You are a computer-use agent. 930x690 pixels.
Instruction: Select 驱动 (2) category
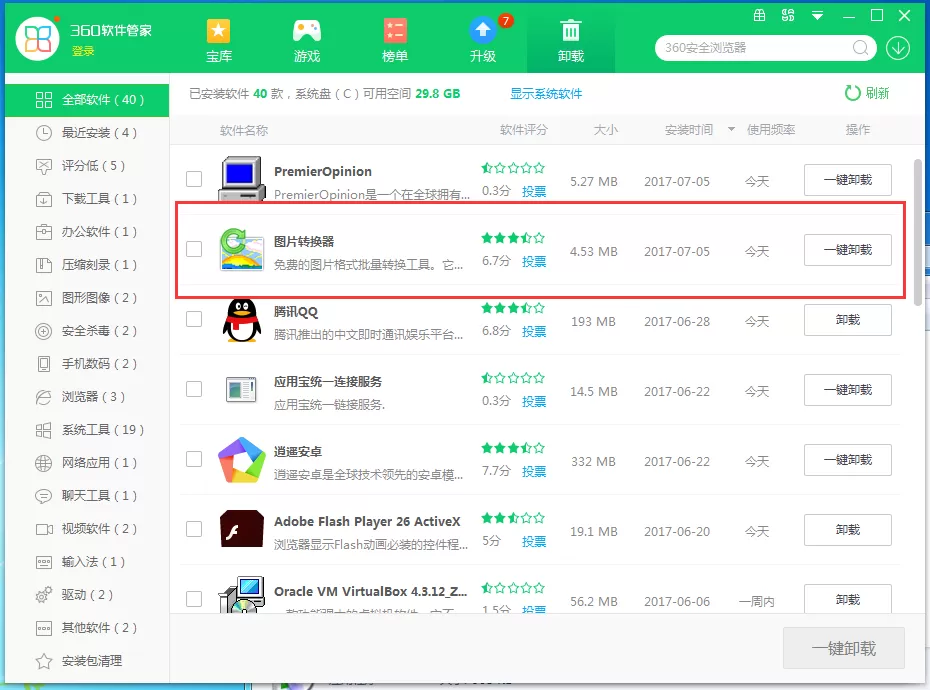87,595
